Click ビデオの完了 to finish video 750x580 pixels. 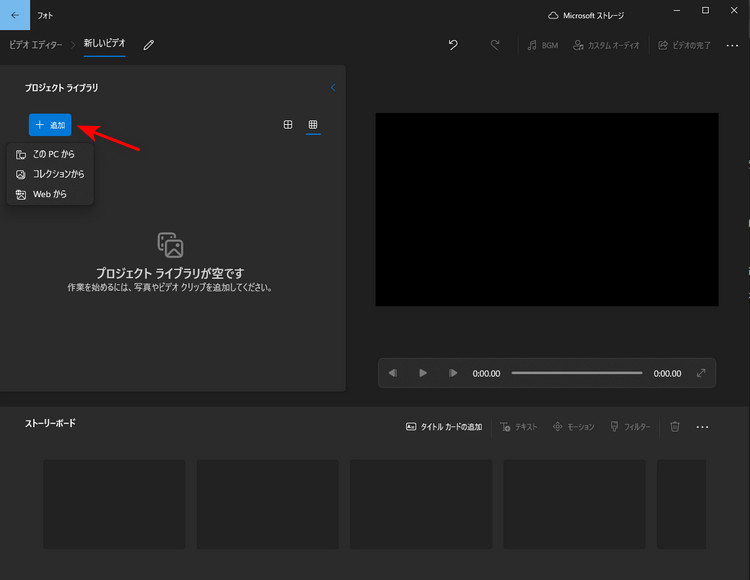(684, 45)
